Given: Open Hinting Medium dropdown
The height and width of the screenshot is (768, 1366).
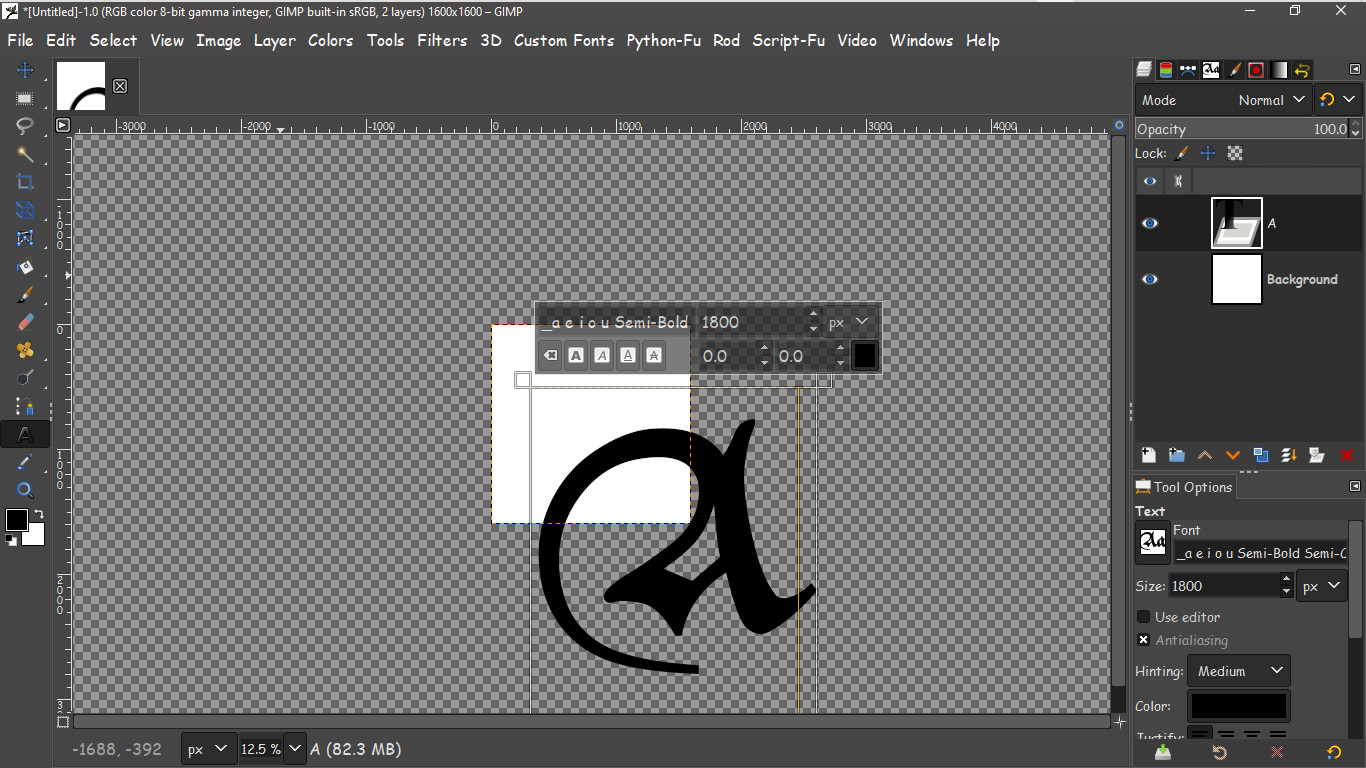Looking at the screenshot, I should 1239,671.
